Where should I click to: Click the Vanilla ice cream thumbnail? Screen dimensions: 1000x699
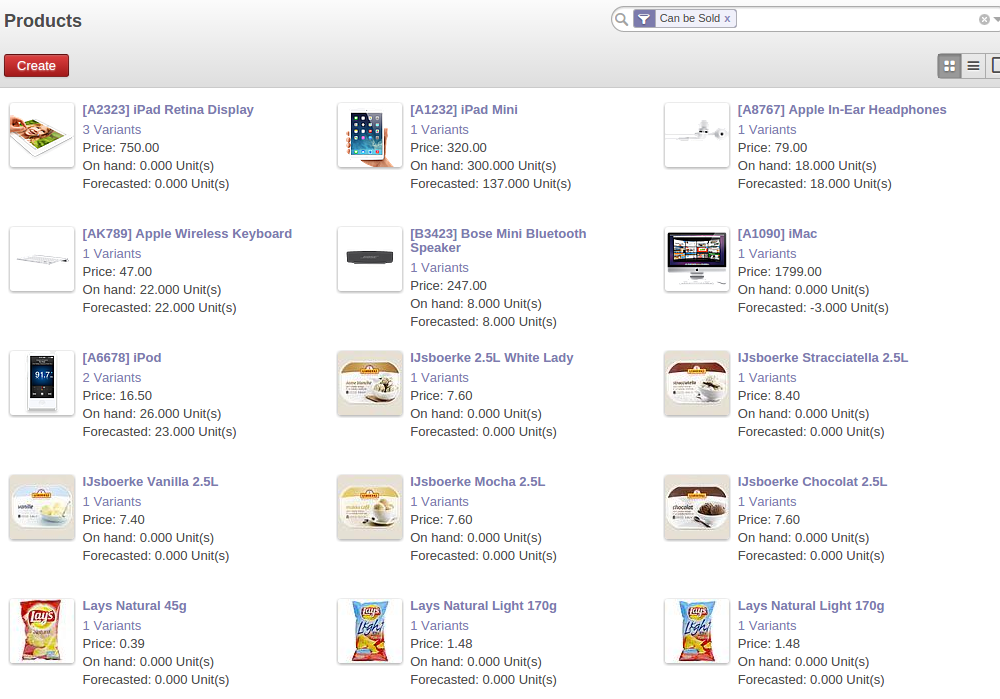[42, 507]
